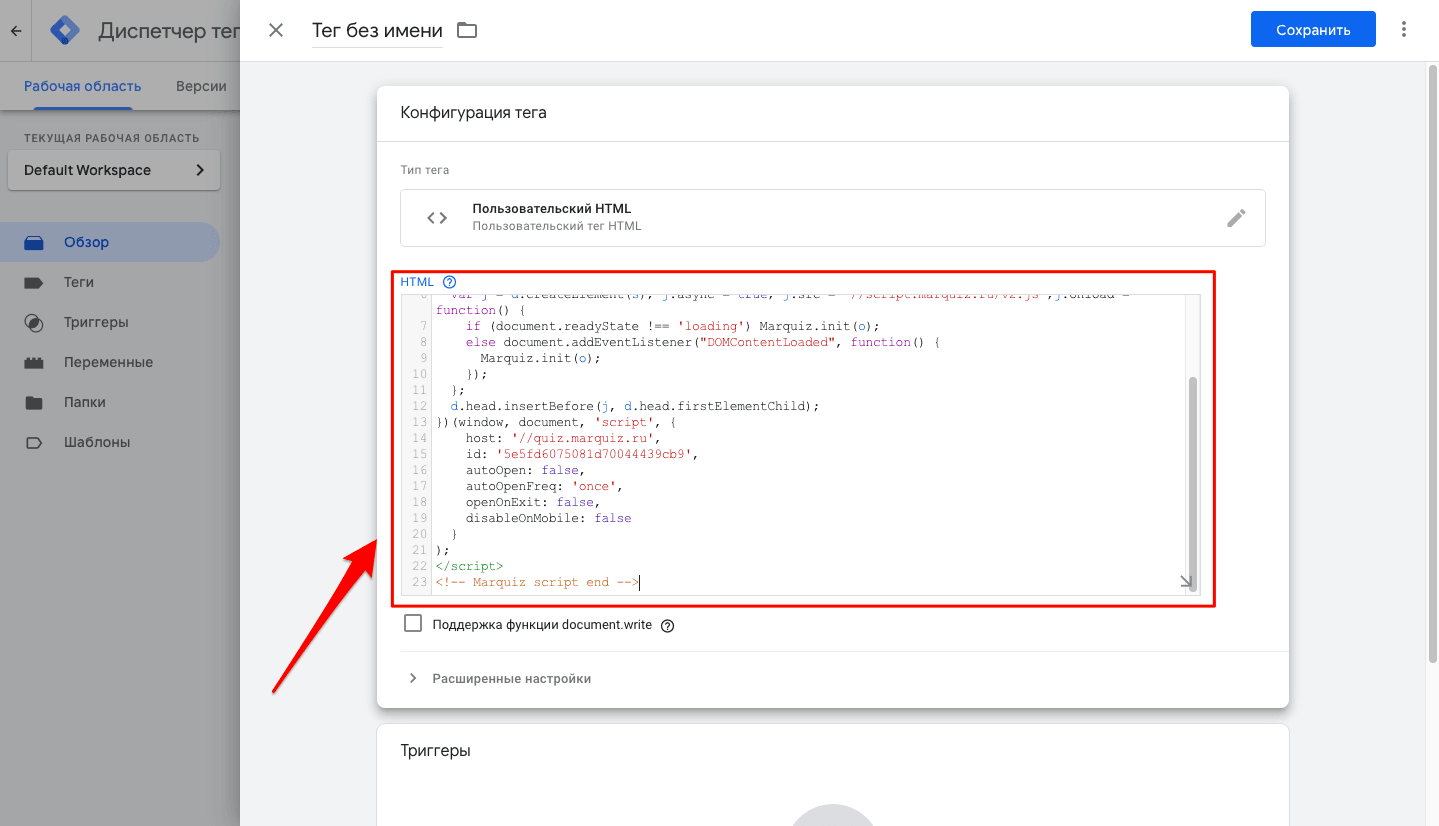The image size is (1439, 826).
Task: Enable Поддержка функции document.write checkbox
Action: point(413,624)
